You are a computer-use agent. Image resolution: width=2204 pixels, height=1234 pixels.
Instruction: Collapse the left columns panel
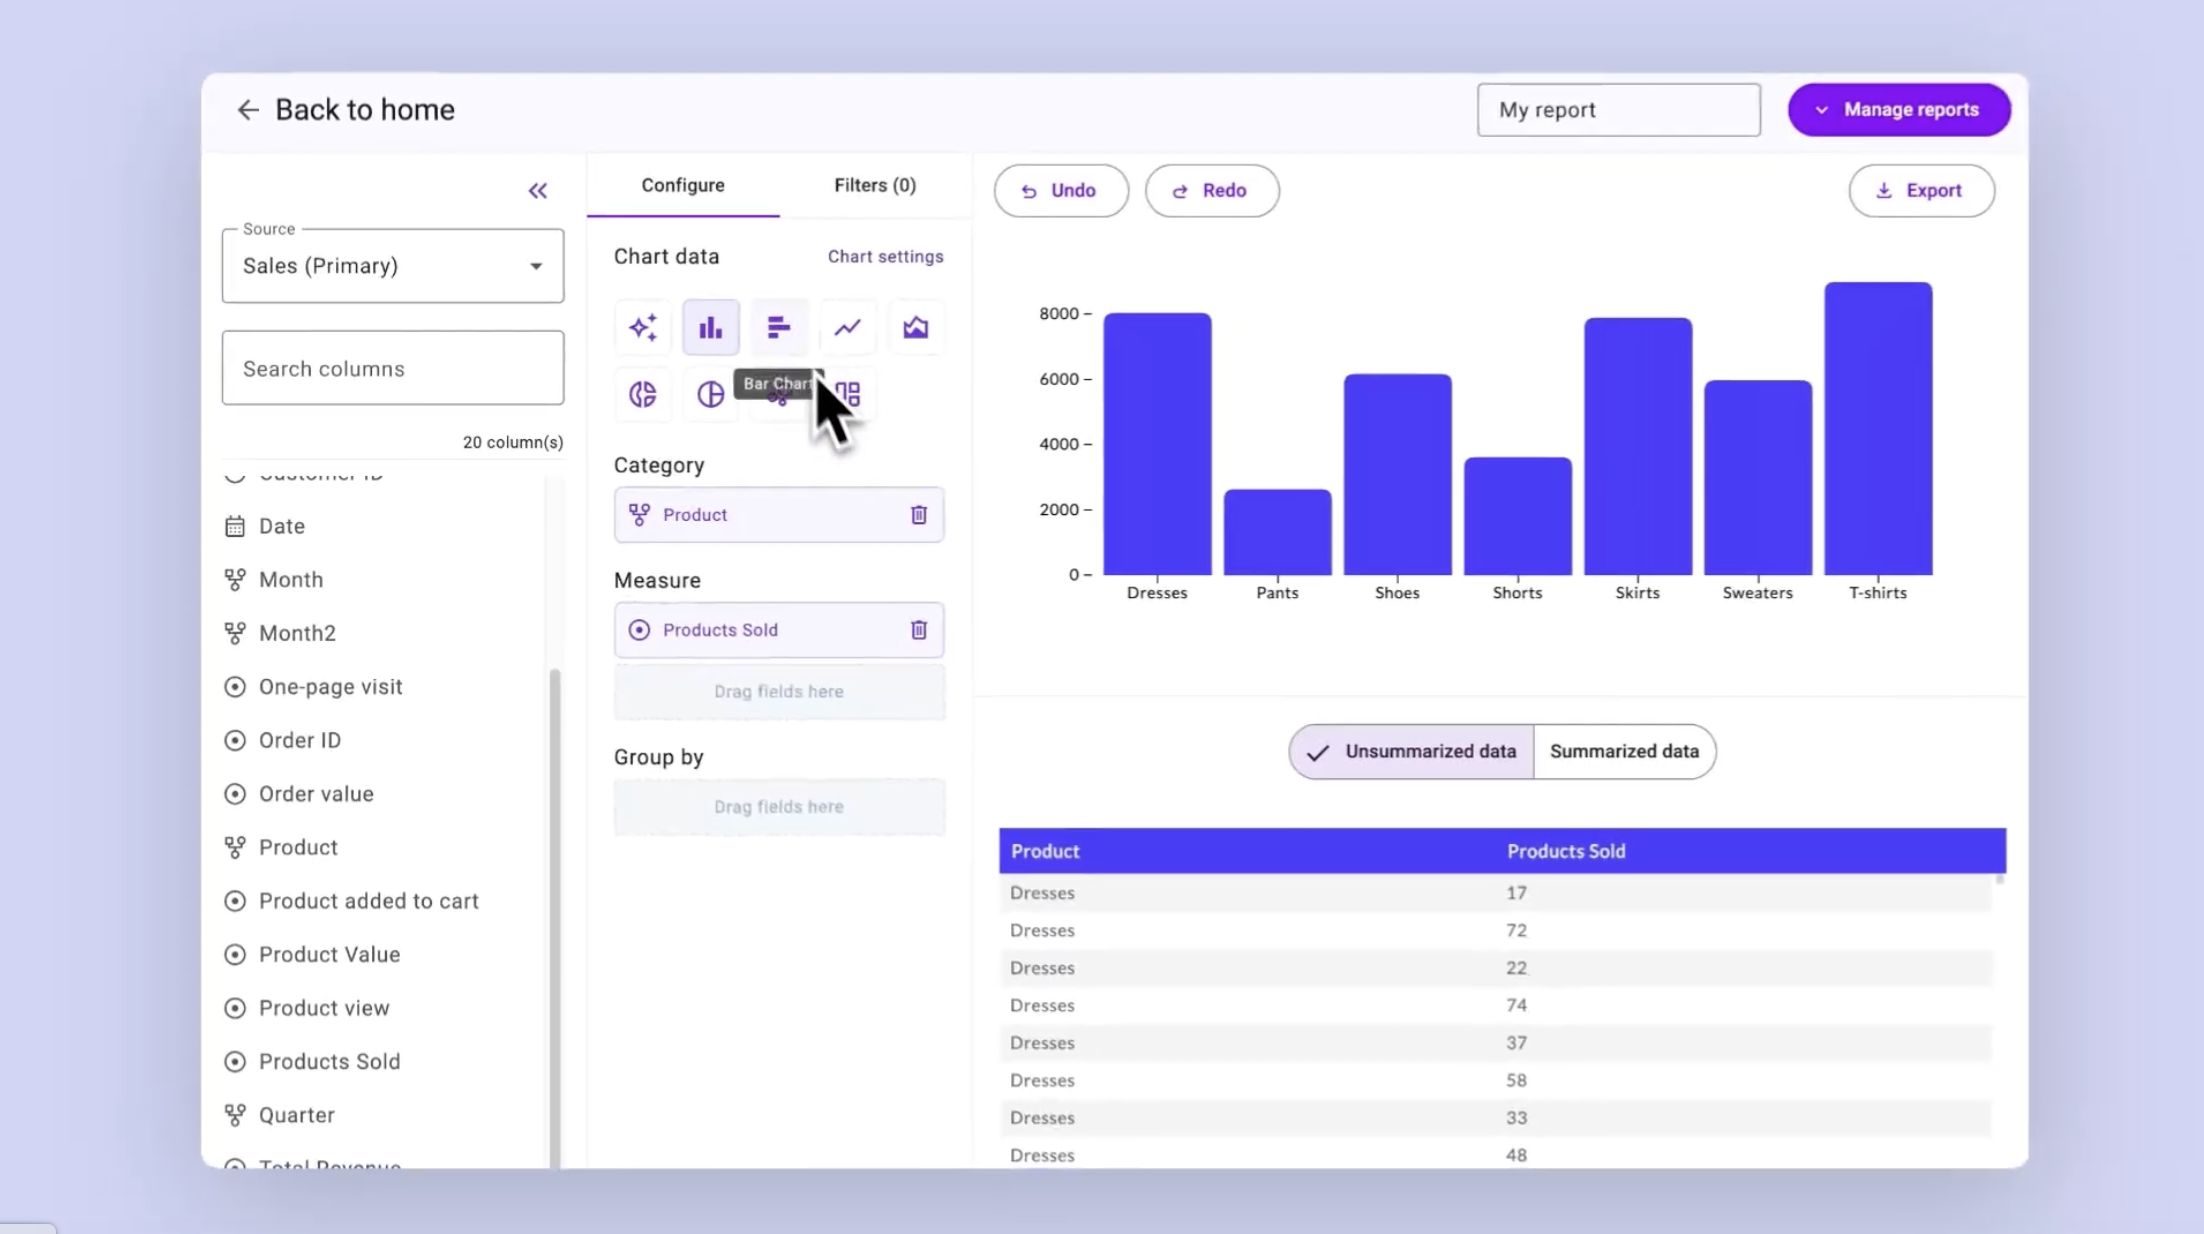tap(538, 190)
